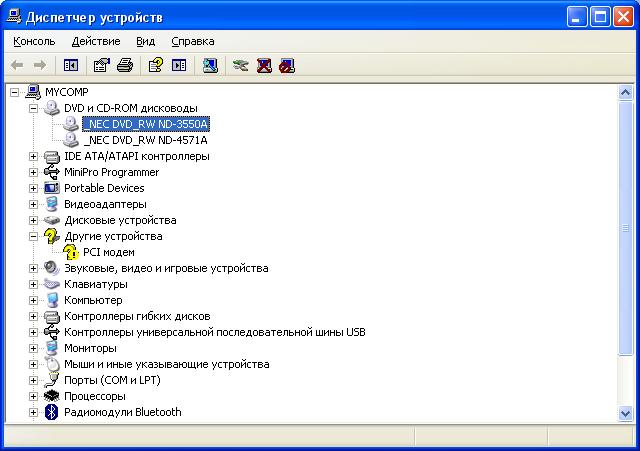Click the Properties toolbar icon
The width and height of the screenshot is (640, 451).
tap(101, 66)
